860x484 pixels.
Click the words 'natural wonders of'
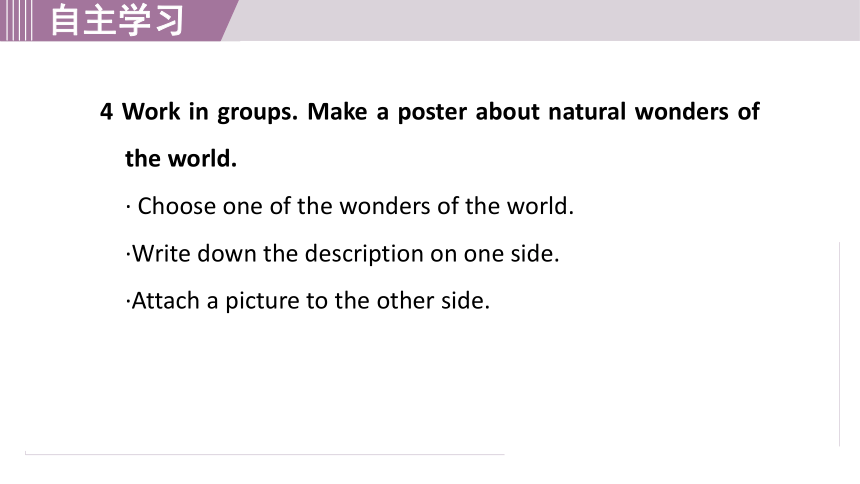point(654,111)
